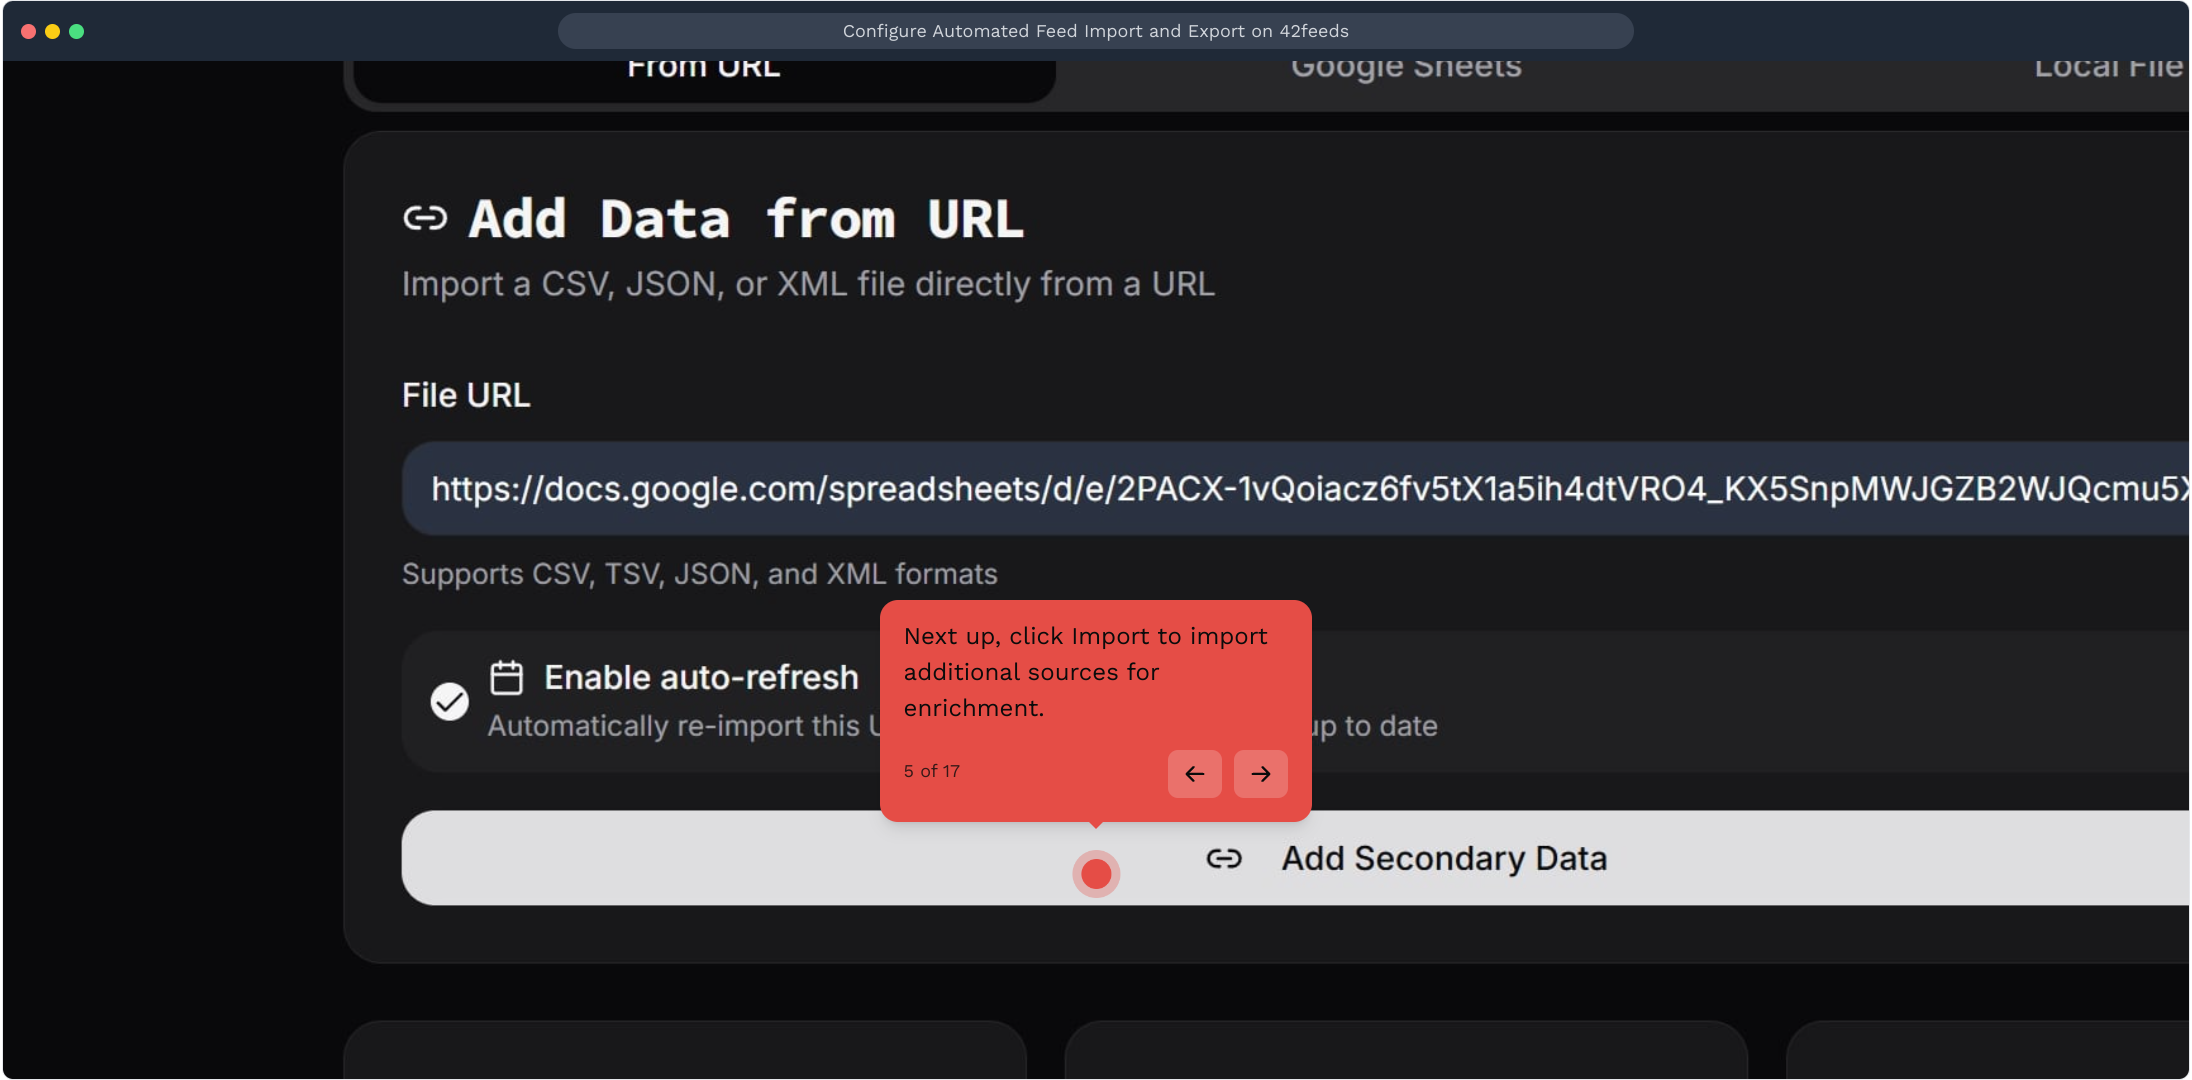
Task: Click the red pulsing hotspot dot
Action: tap(1096, 874)
